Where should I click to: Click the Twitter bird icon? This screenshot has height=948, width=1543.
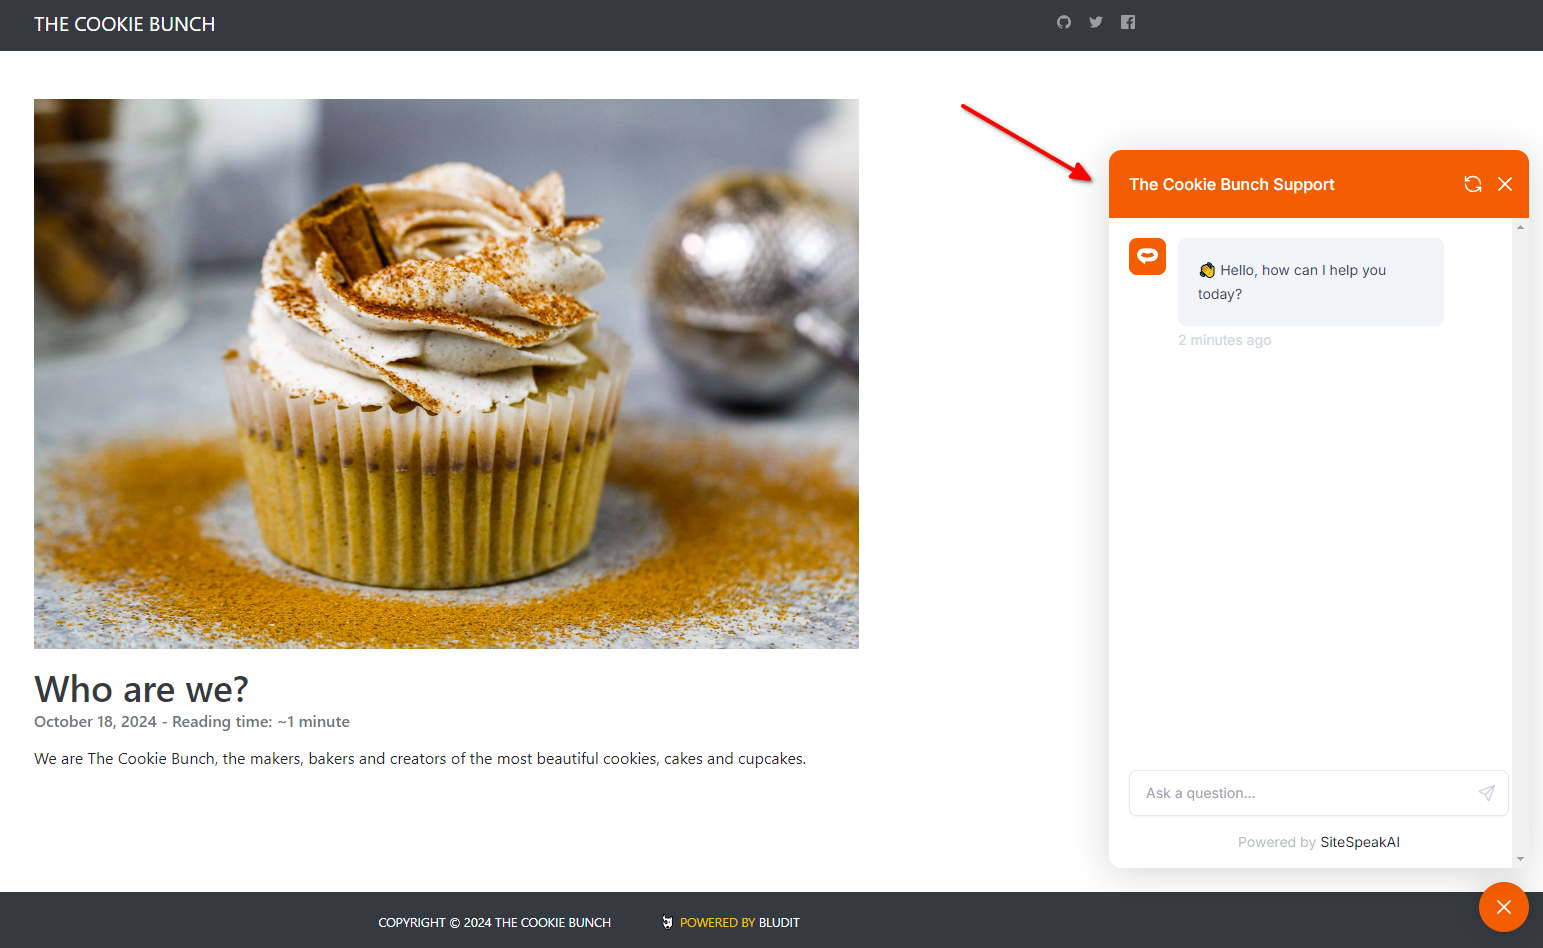tap(1096, 22)
